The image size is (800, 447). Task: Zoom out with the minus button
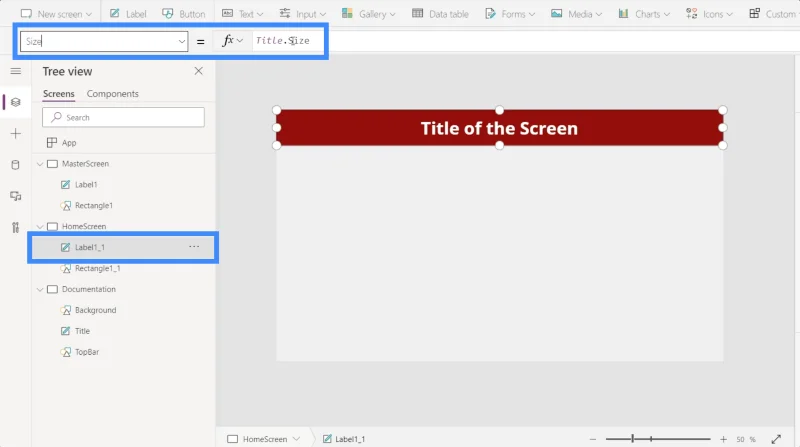[592, 439]
